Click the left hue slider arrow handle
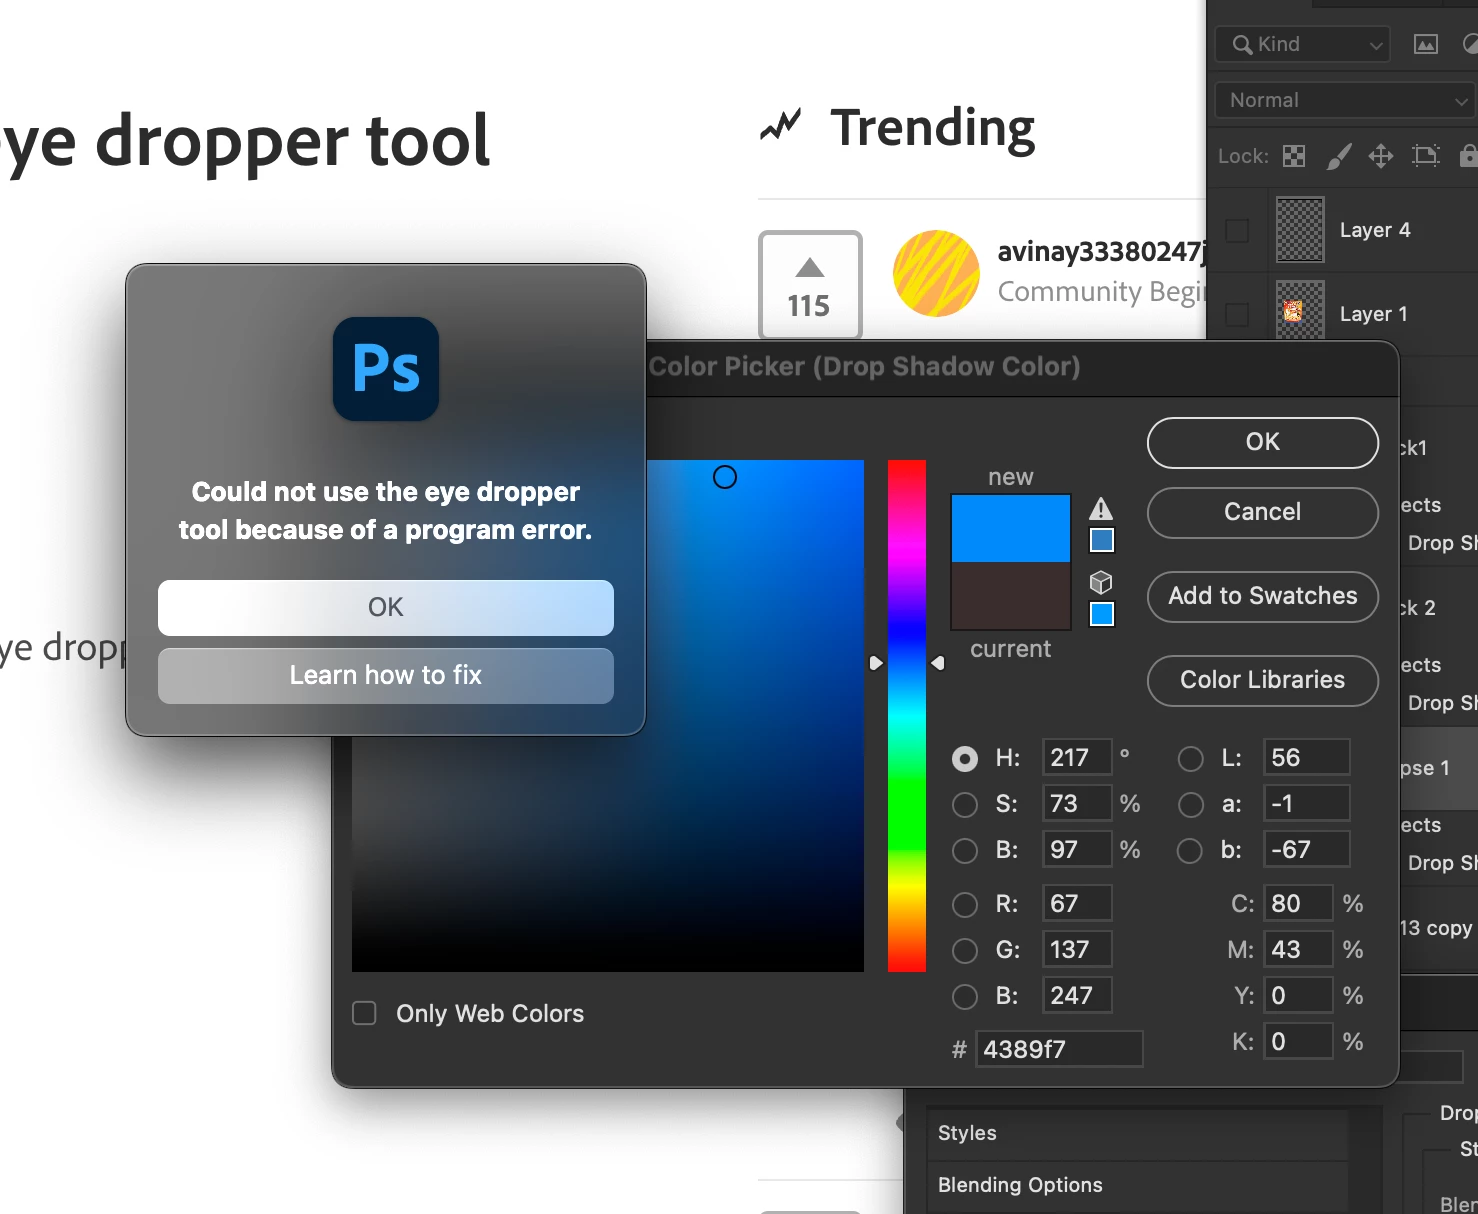Screen dimensions: 1478x1214 point(876,663)
